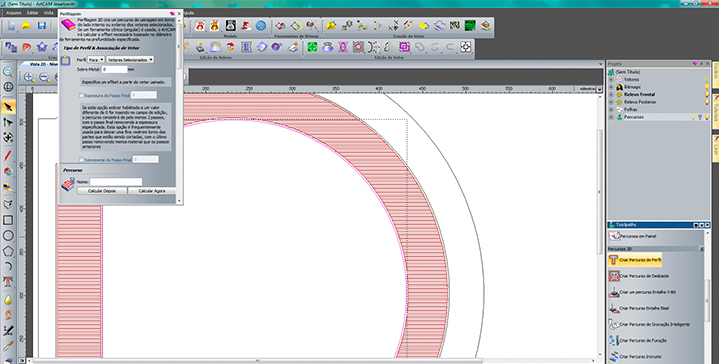Click the pink help book icon in Perfilagem
The image size is (719, 364).
[68, 25]
